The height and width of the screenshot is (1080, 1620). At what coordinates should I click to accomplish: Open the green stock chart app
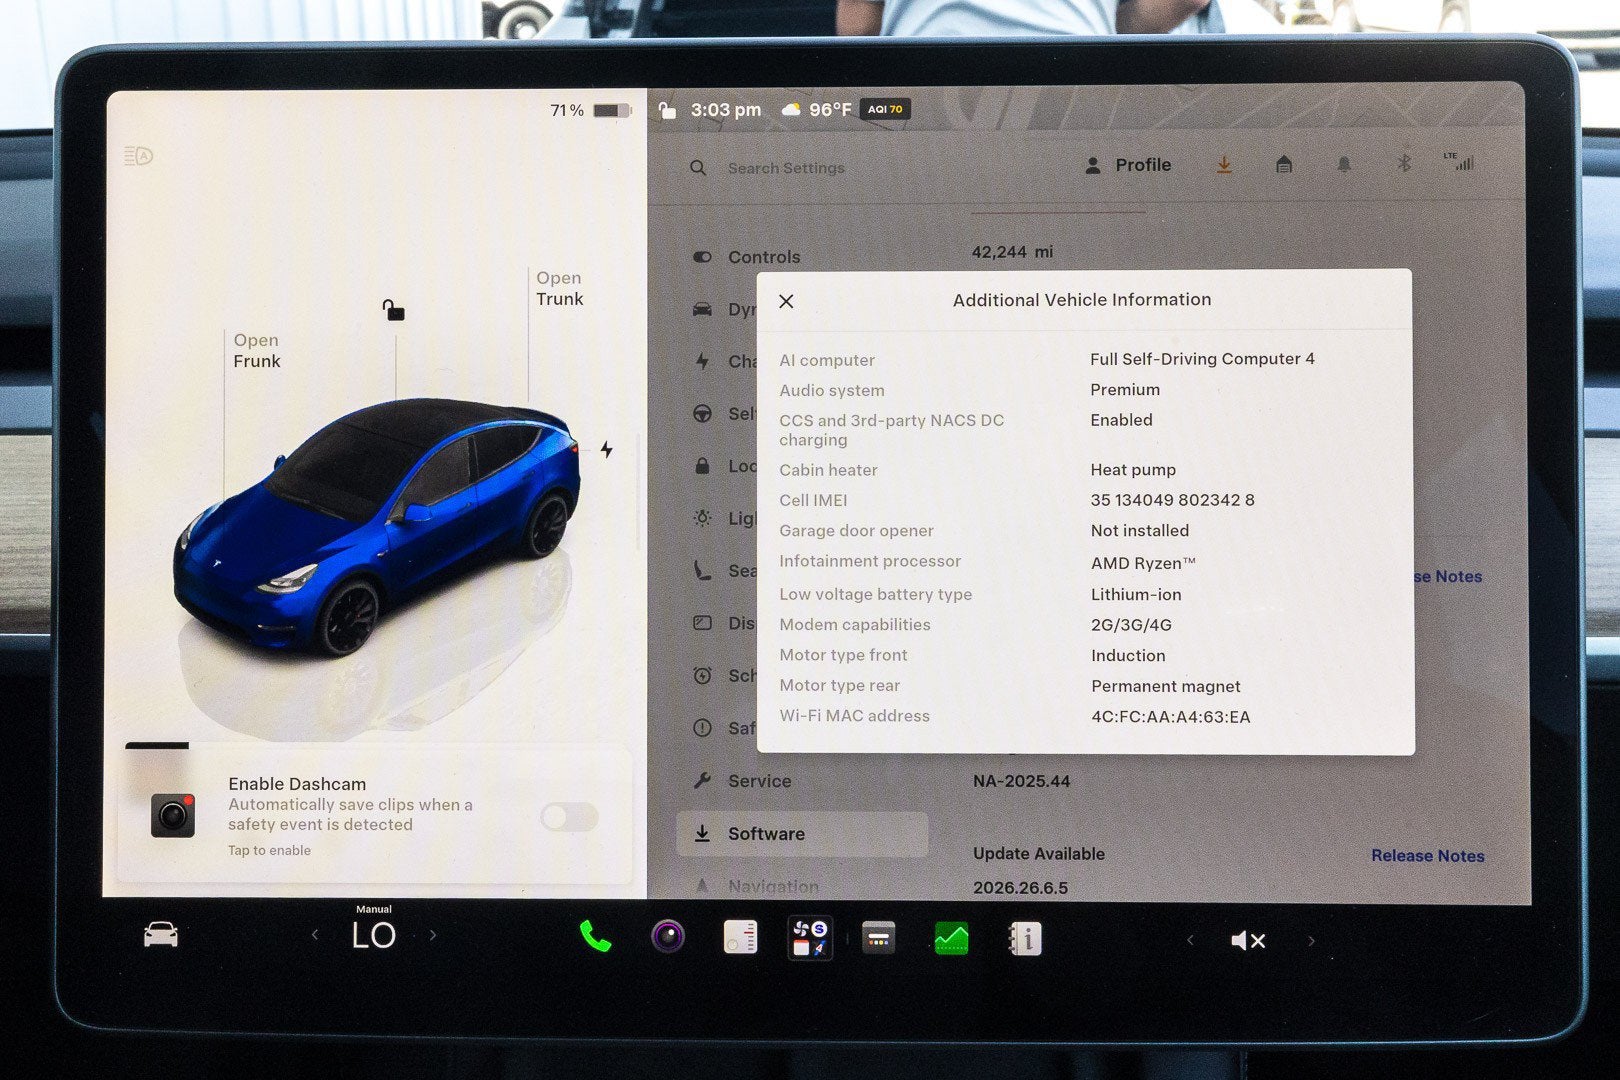pyautogui.click(x=951, y=938)
